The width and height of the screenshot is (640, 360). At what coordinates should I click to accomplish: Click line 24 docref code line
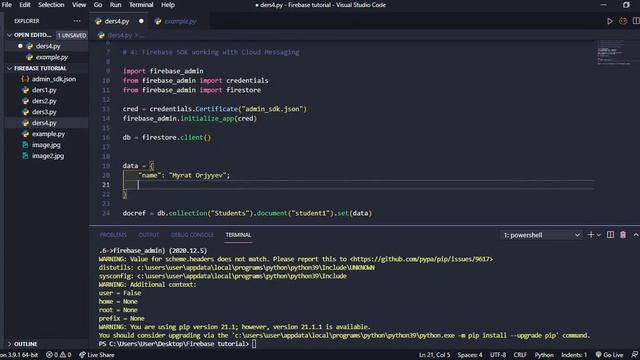coord(247,213)
